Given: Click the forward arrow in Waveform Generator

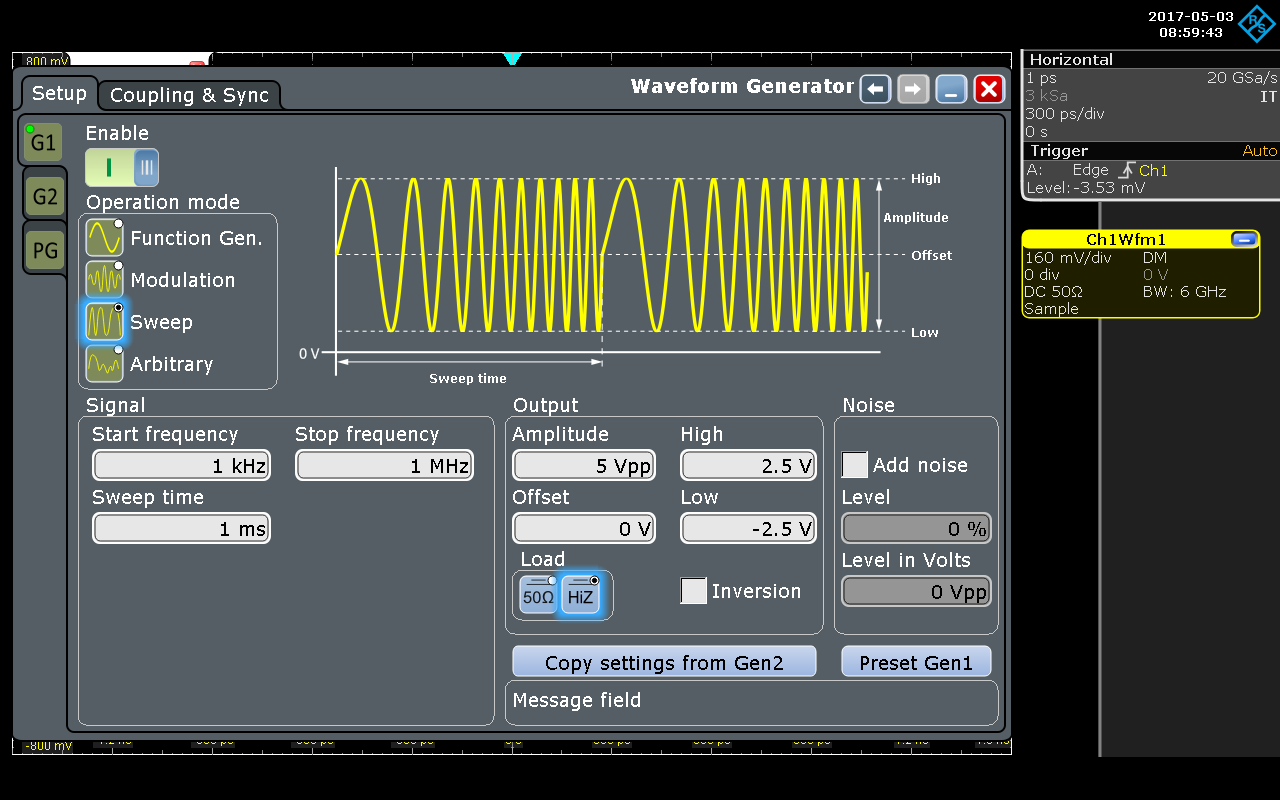Looking at the screenshot, I should 913,89.
